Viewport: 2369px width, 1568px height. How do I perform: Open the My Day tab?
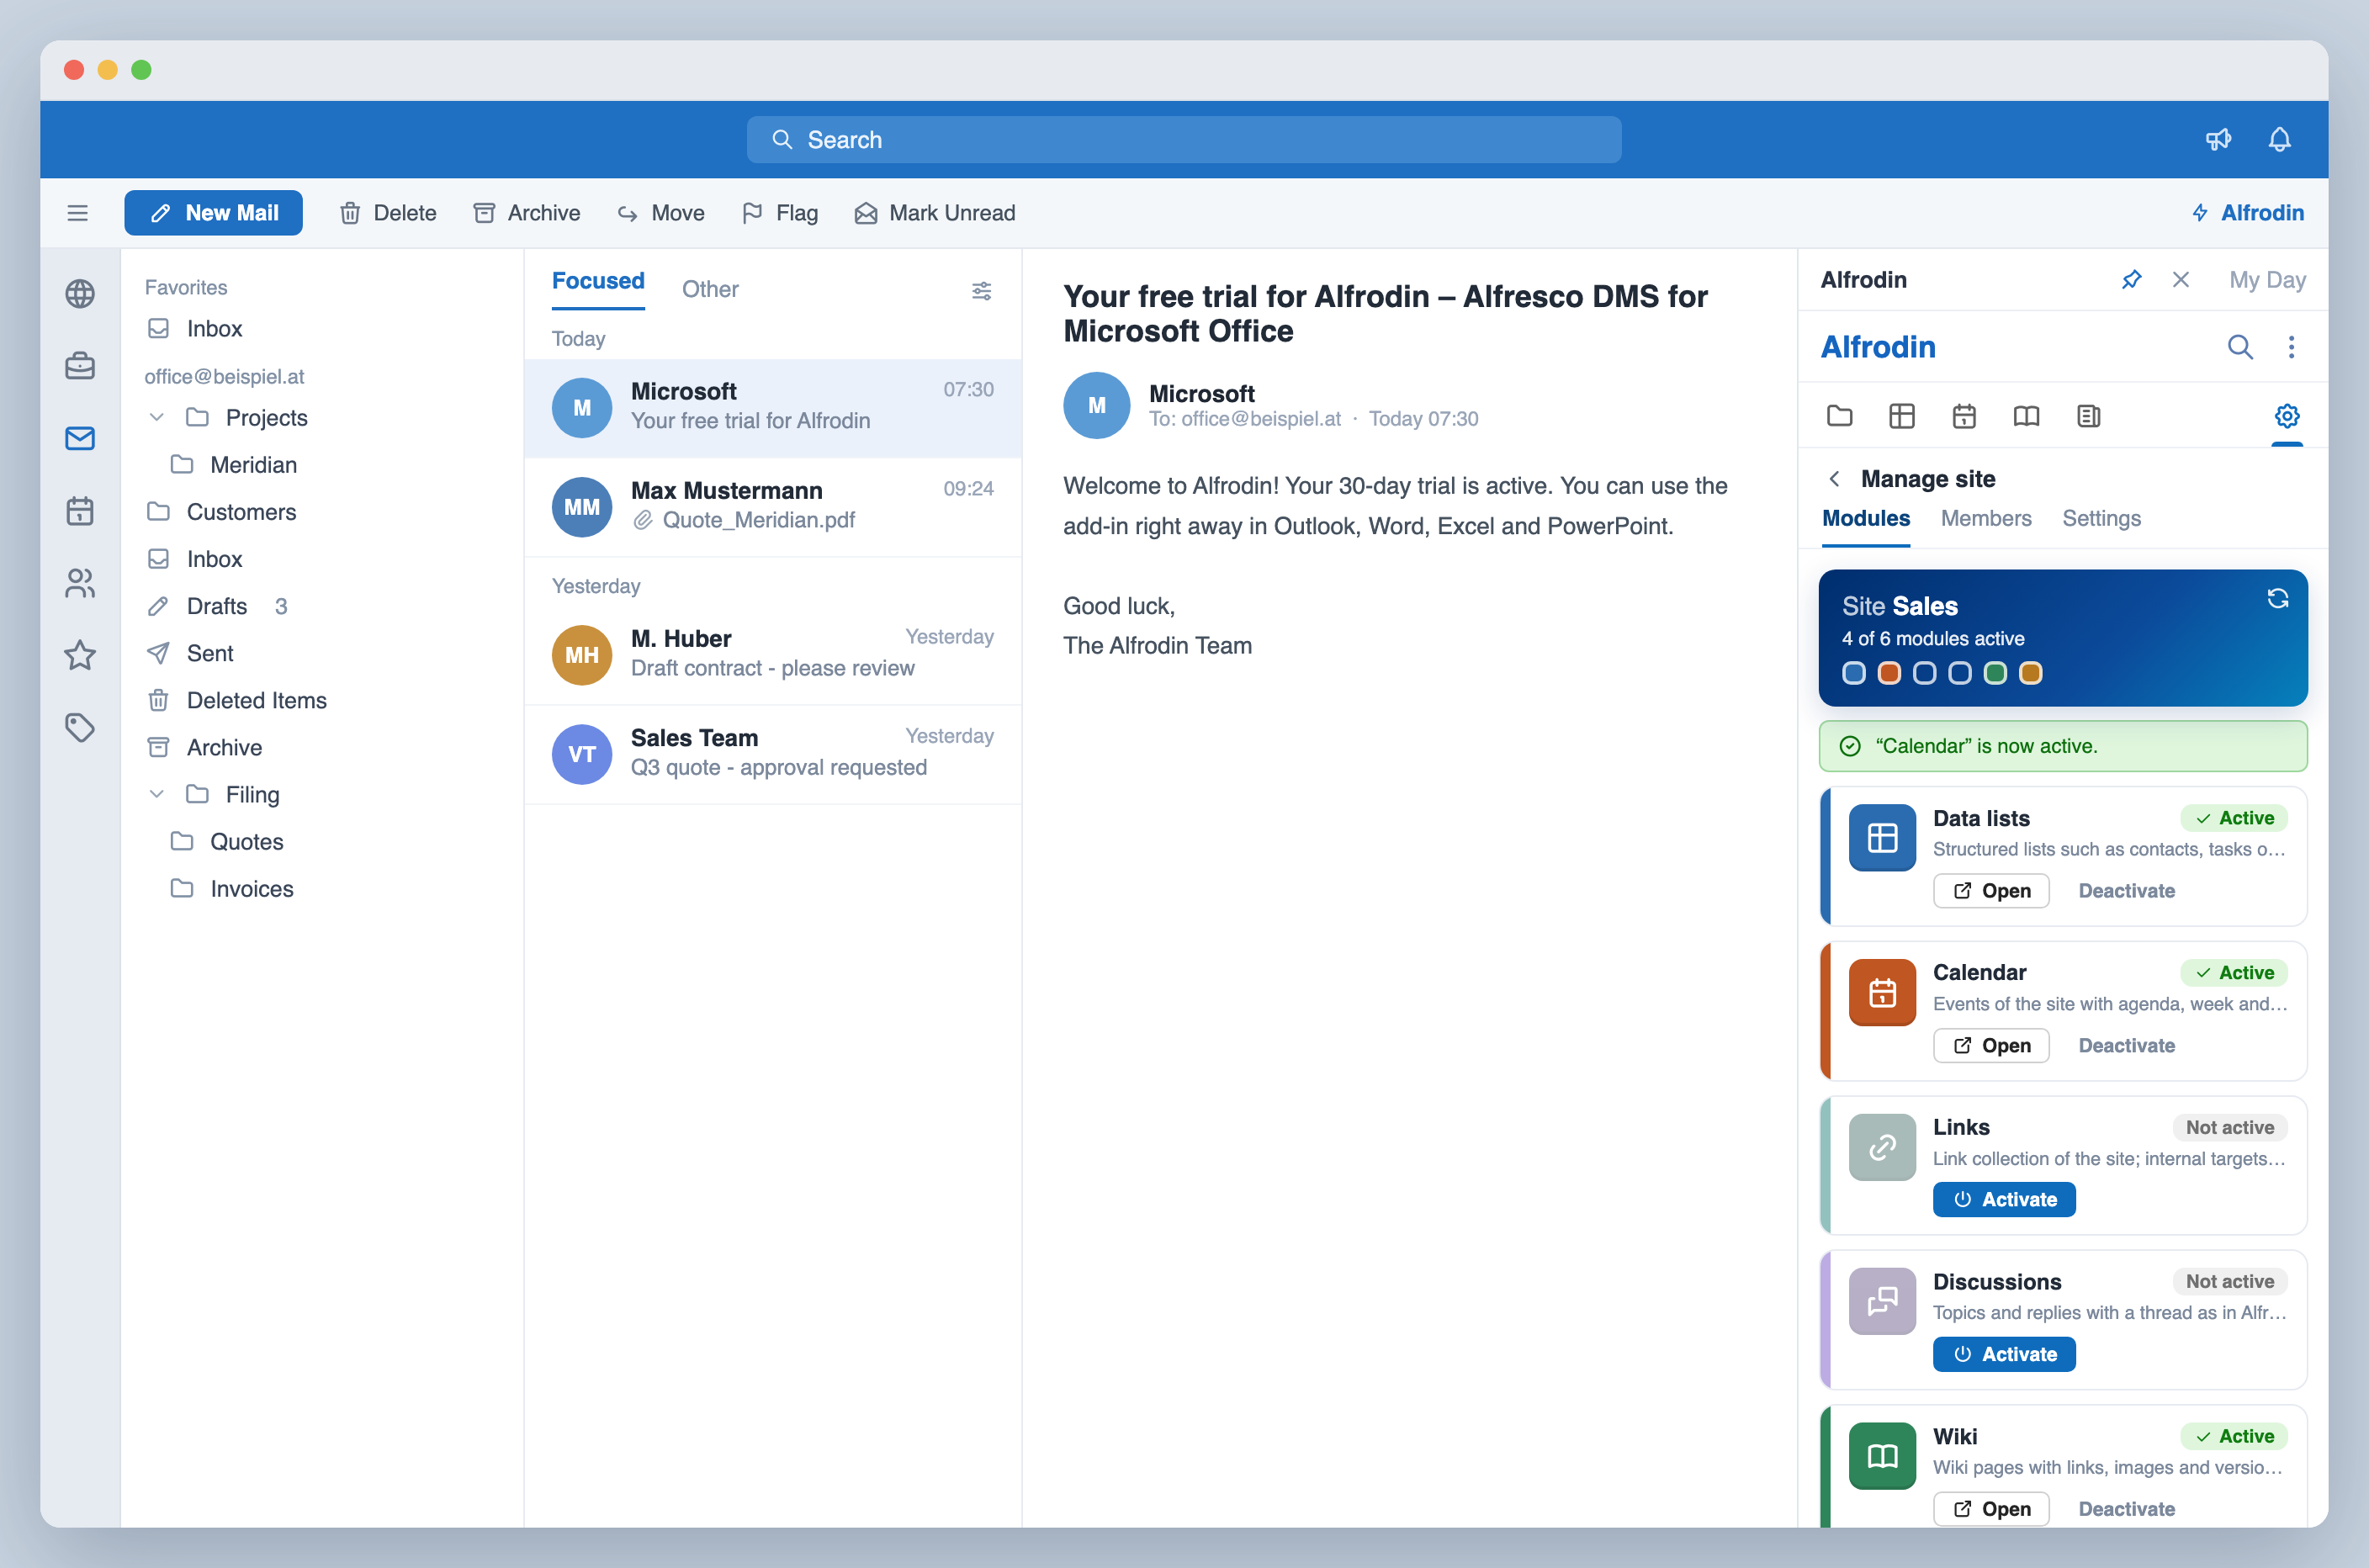pyautogui.click(x=2267, y=280)
